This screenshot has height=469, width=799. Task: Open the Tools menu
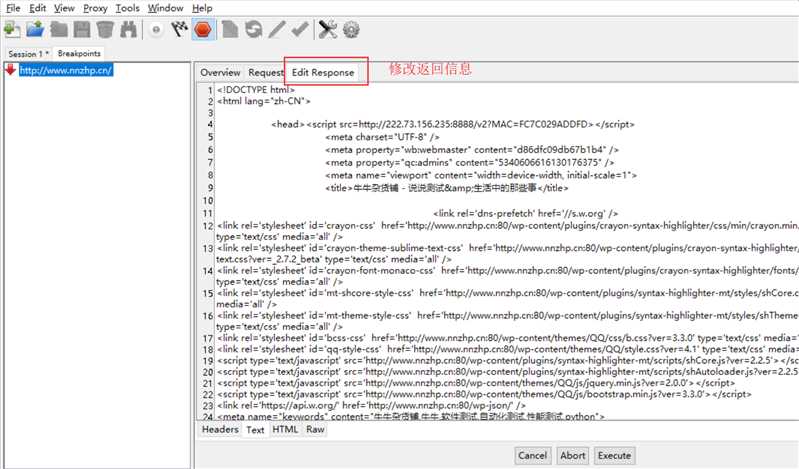(127, 8)
